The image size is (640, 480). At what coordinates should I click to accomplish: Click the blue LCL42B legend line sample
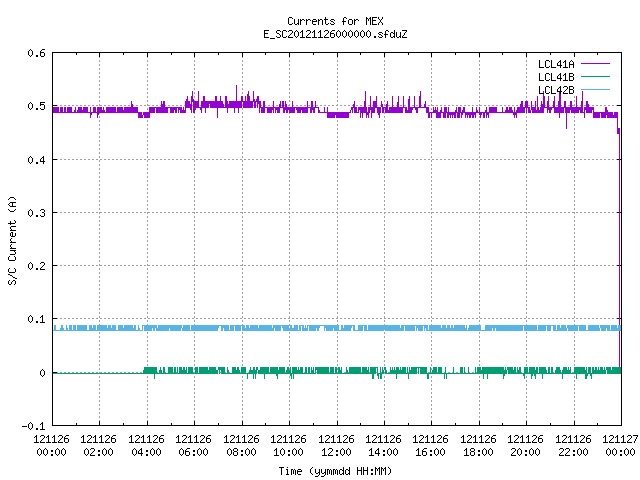[595, 89]
